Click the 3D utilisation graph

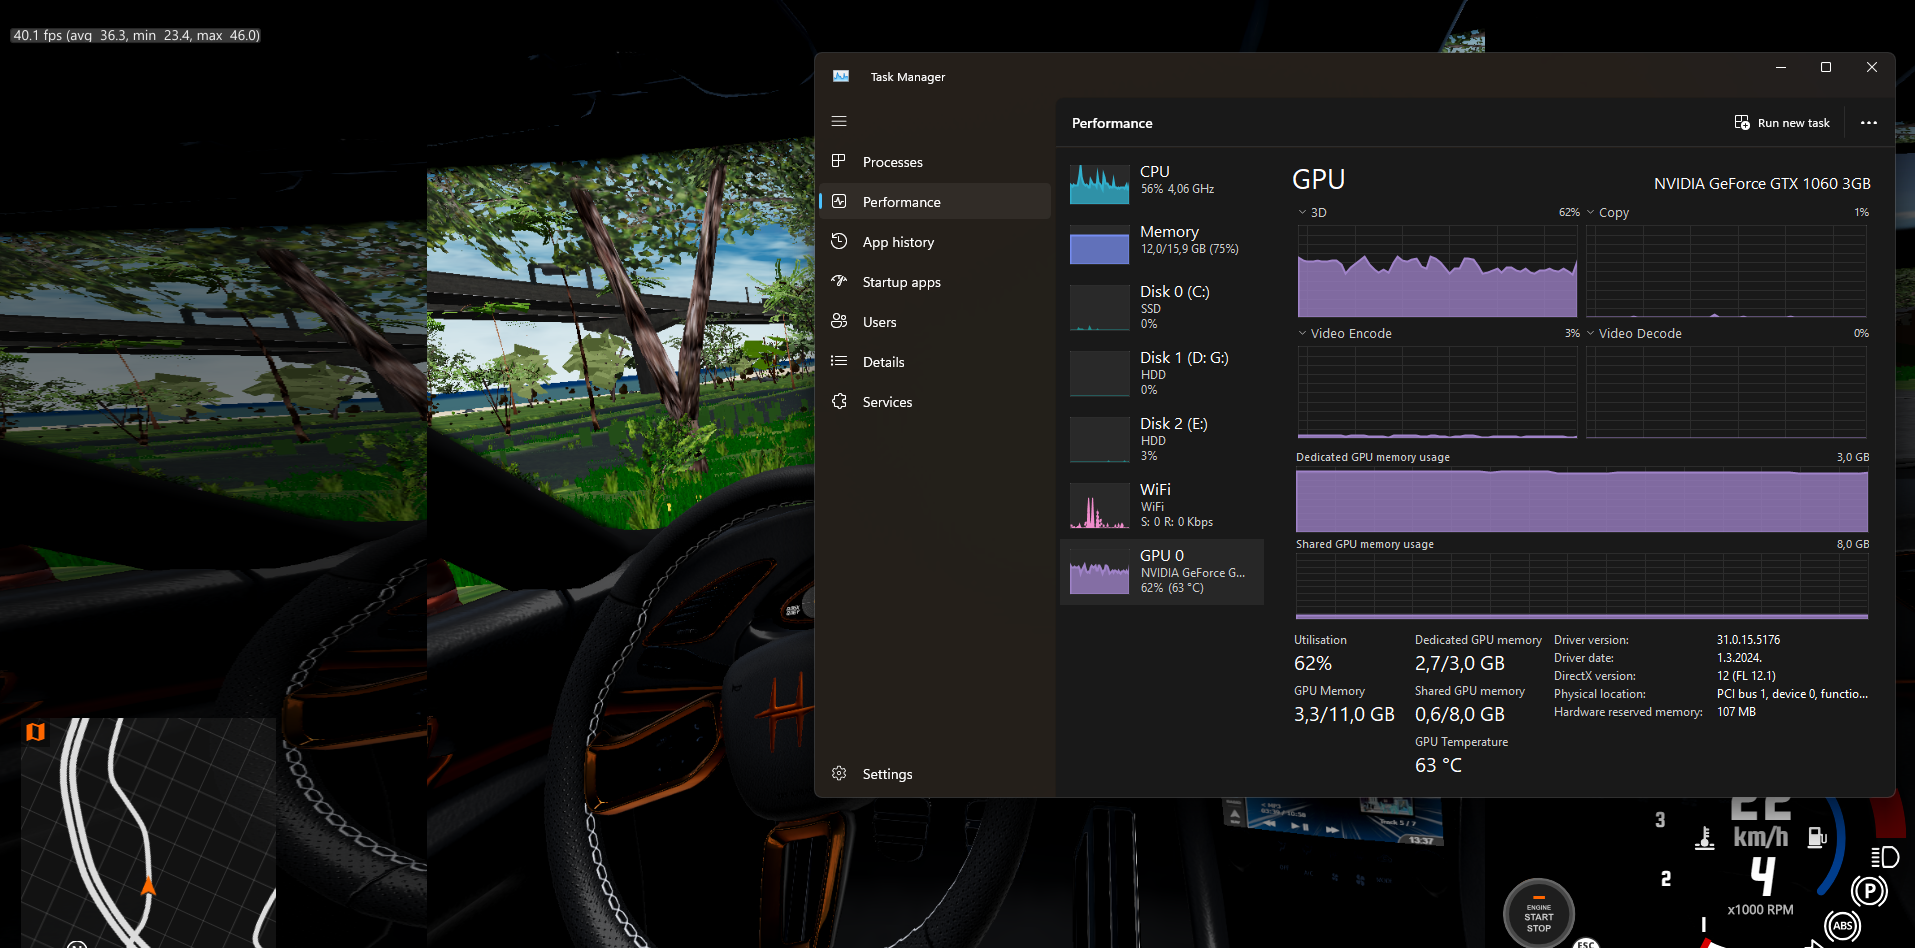[1437, 271]
